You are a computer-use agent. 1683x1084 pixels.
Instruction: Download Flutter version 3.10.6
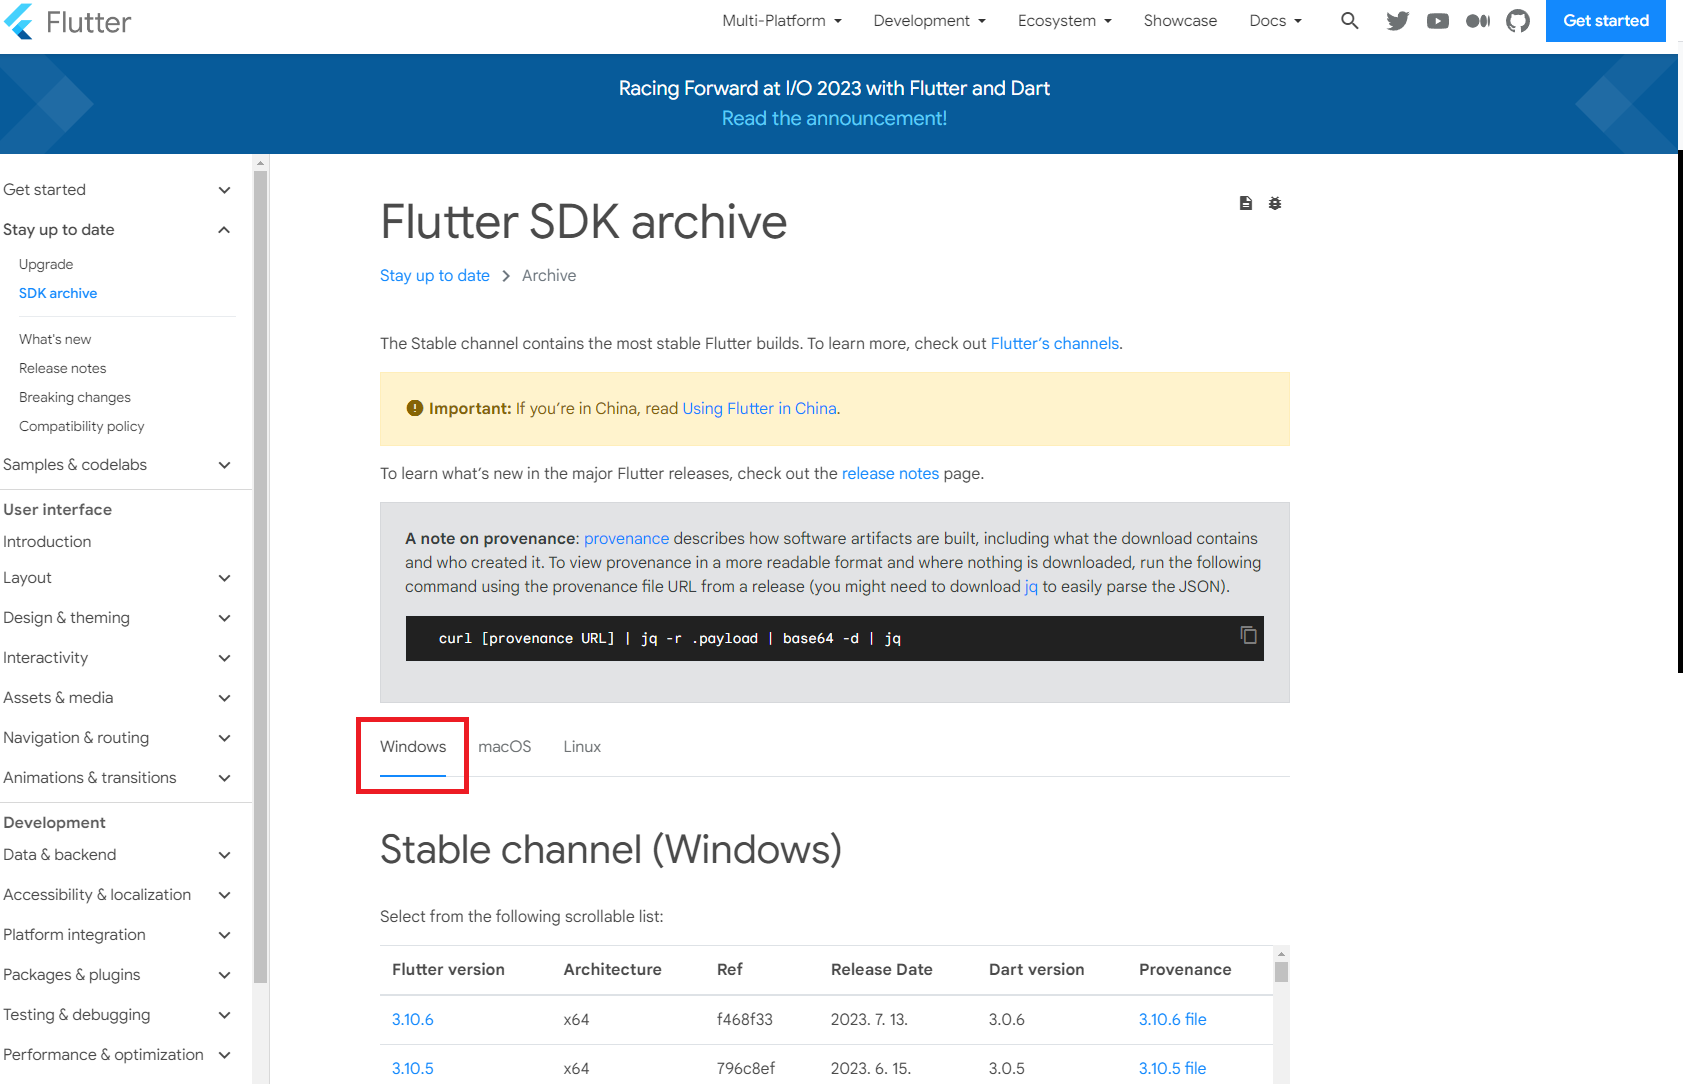412,1020
